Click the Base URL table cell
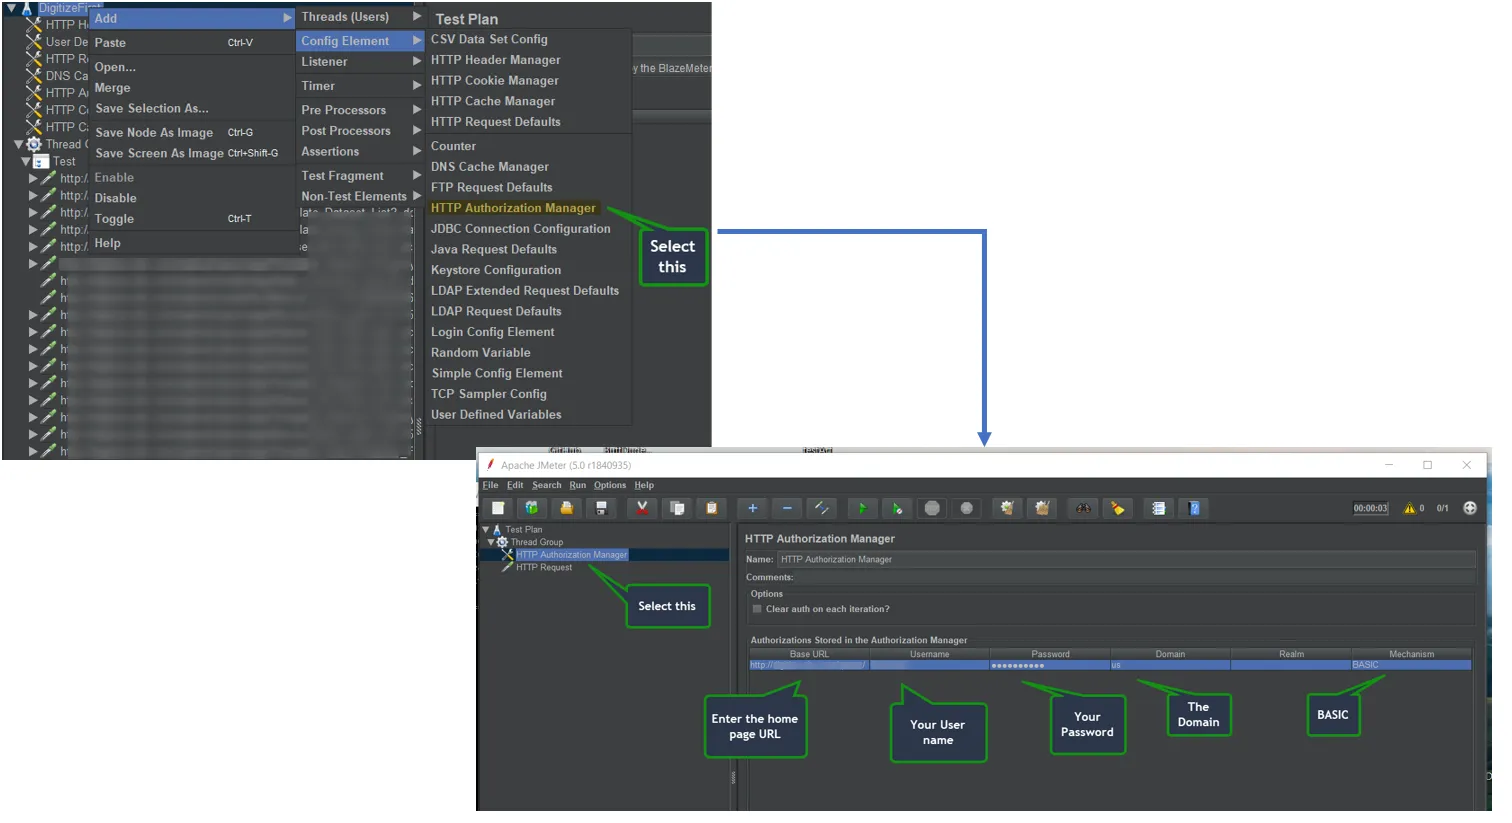1512x823 pixels. pos(809,665)
